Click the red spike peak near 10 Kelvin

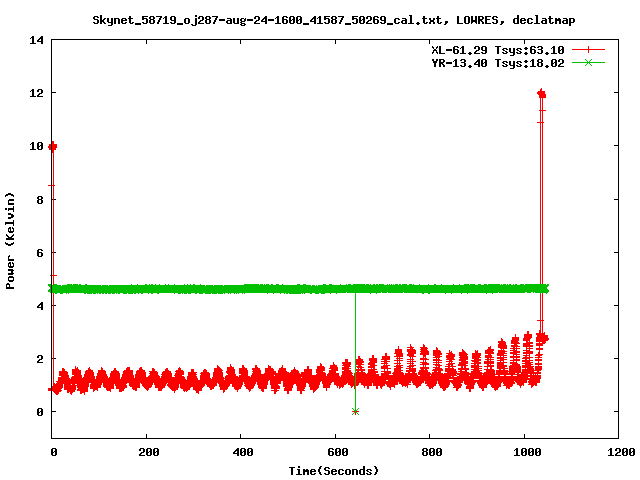click(53, 147)
